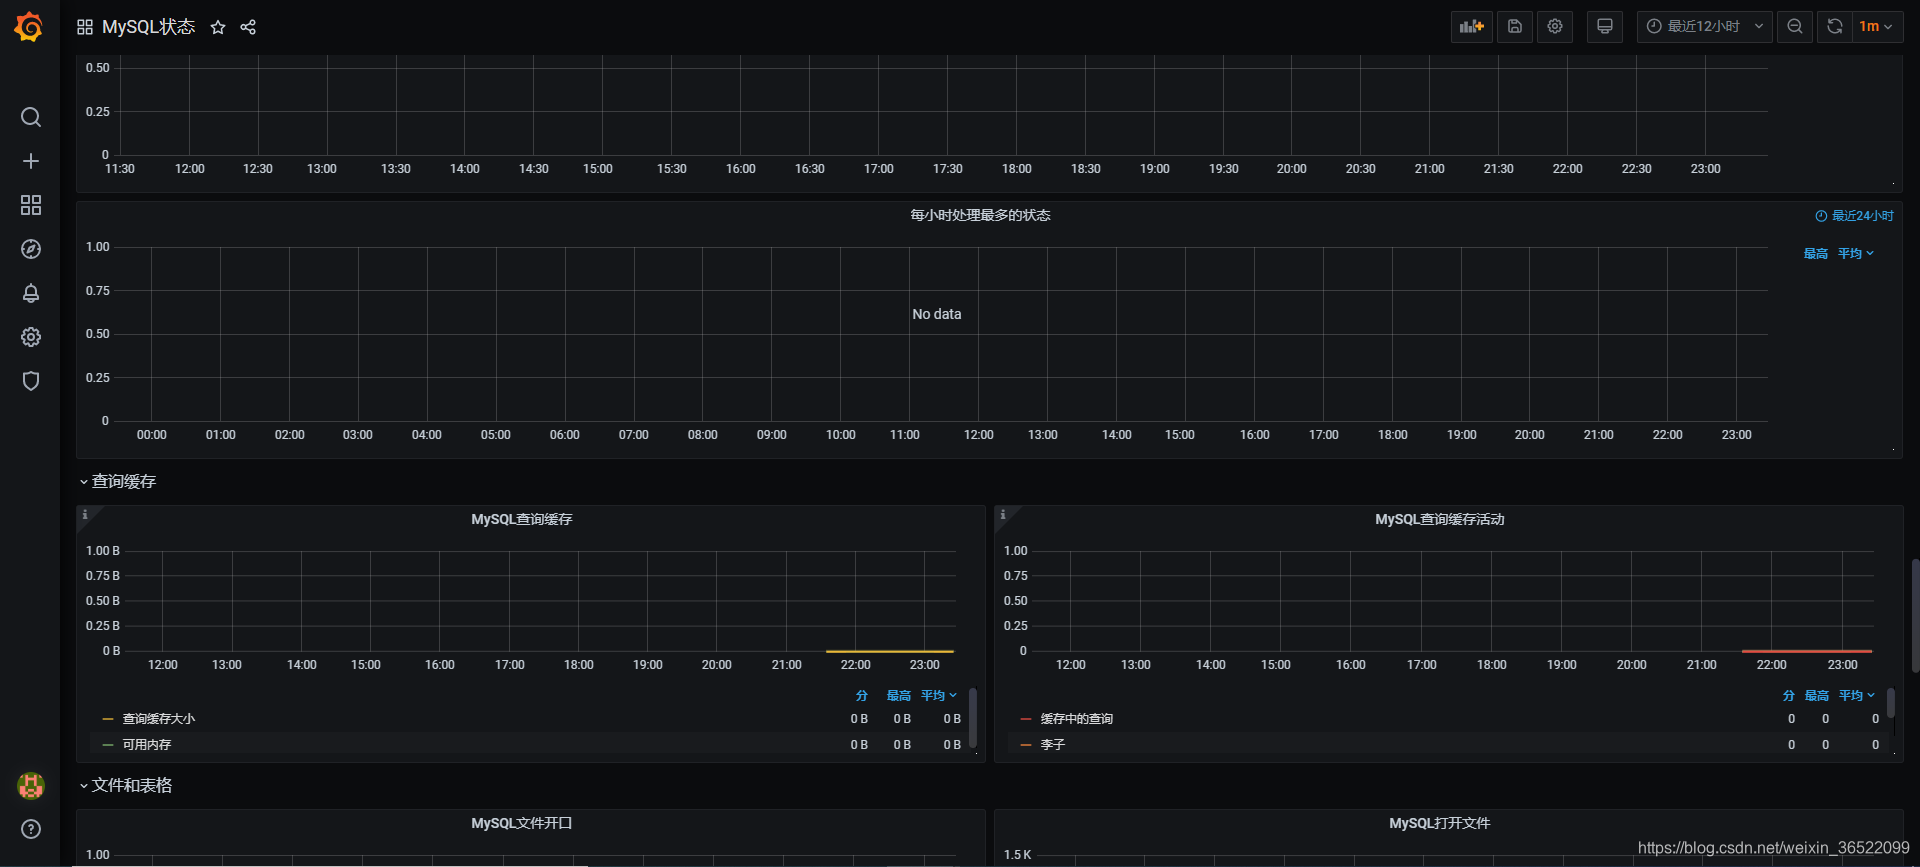Viewport: 1920px width, 867px height.
Task: Click the Add panel toolbar icon
Action: point(1472,27)
